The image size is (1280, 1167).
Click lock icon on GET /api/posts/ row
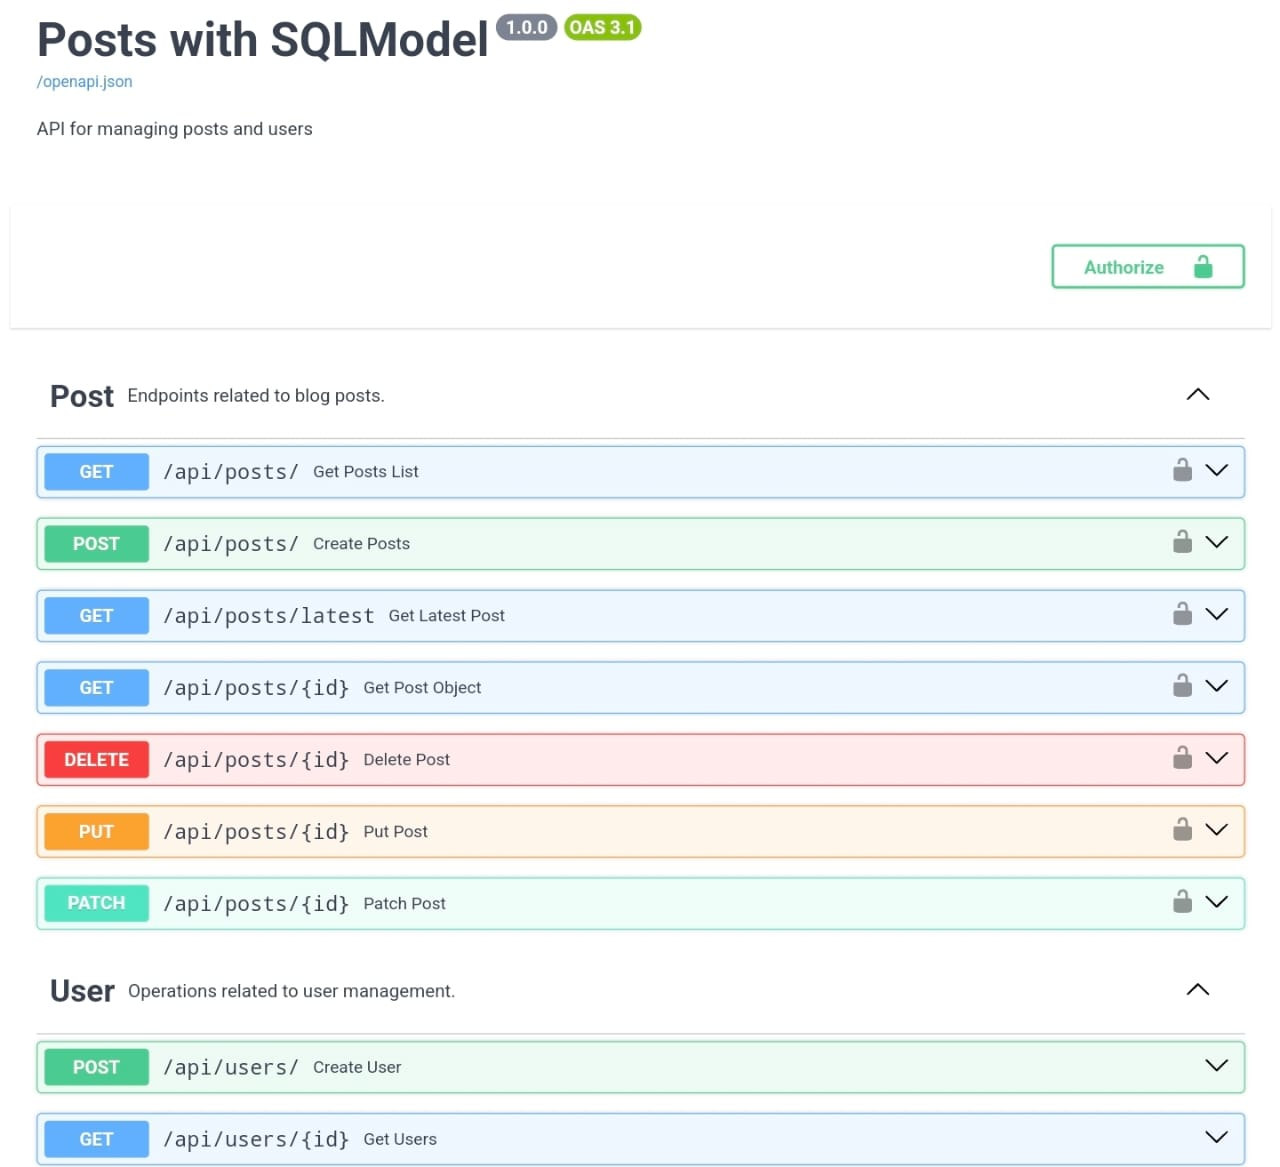1182,471
